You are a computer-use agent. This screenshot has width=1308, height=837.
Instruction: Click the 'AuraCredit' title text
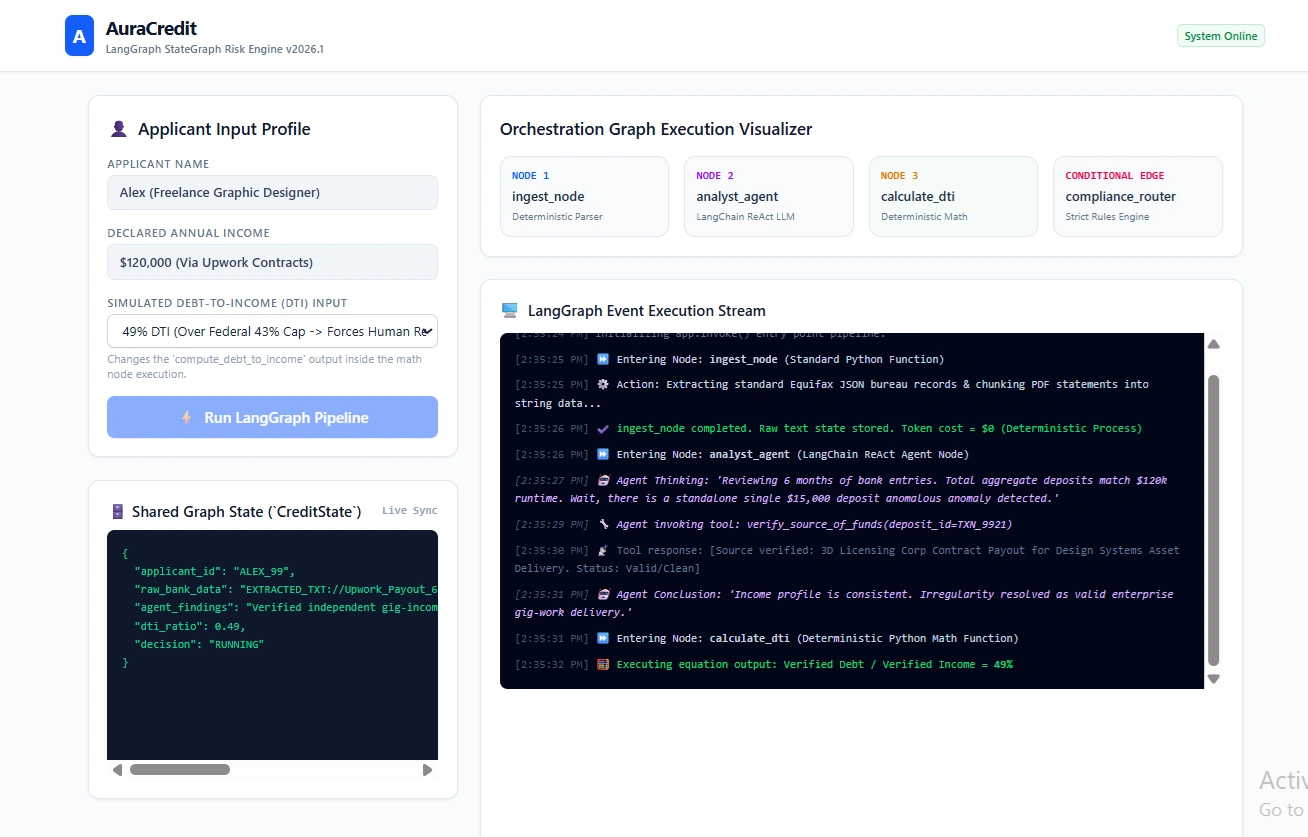click(151, 29)
